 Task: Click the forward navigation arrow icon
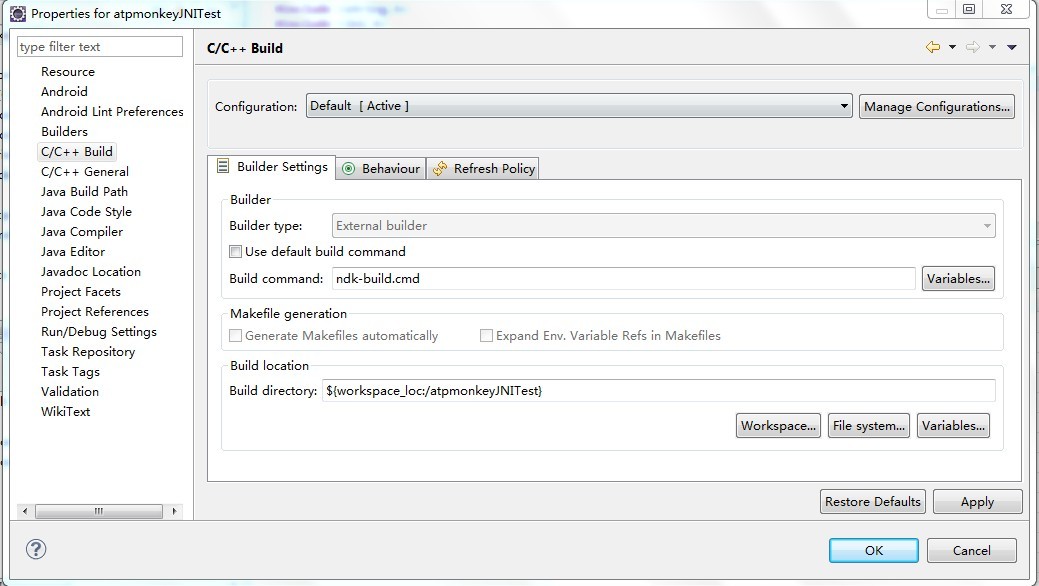(973, 47)
